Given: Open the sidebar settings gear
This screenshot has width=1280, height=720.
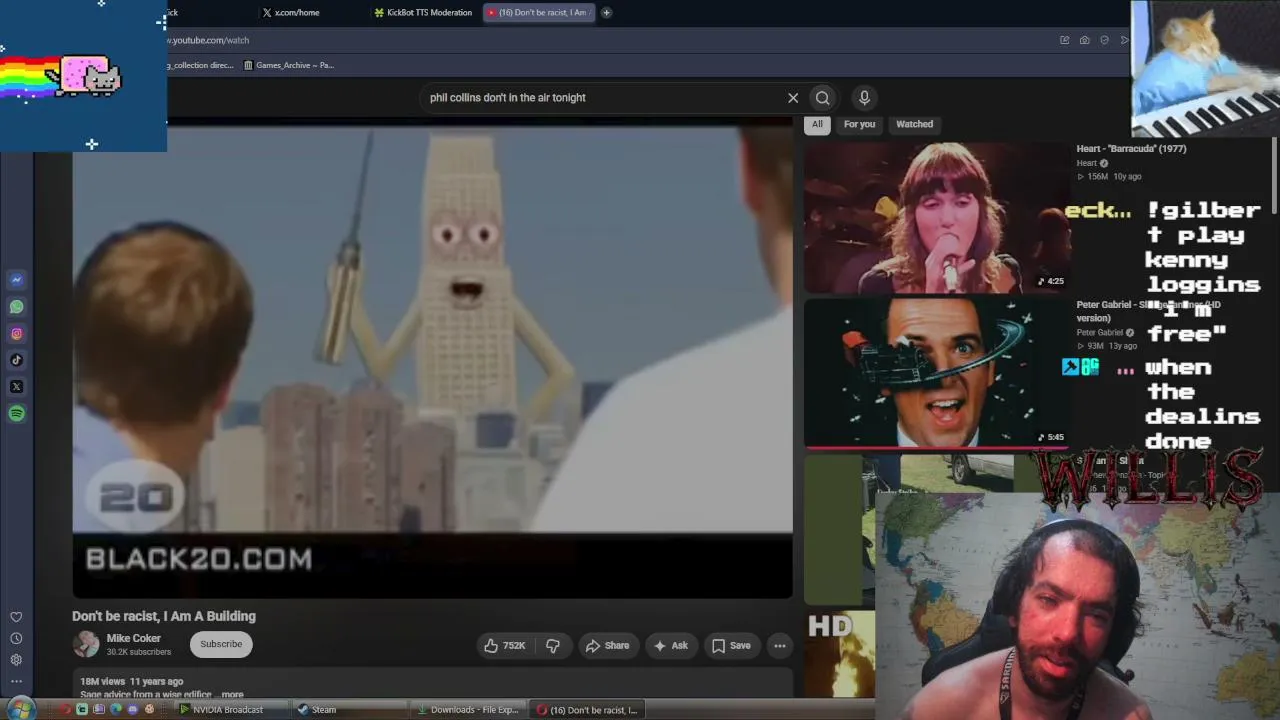Looking at the screenshot, I should click(x=16, y=660).
